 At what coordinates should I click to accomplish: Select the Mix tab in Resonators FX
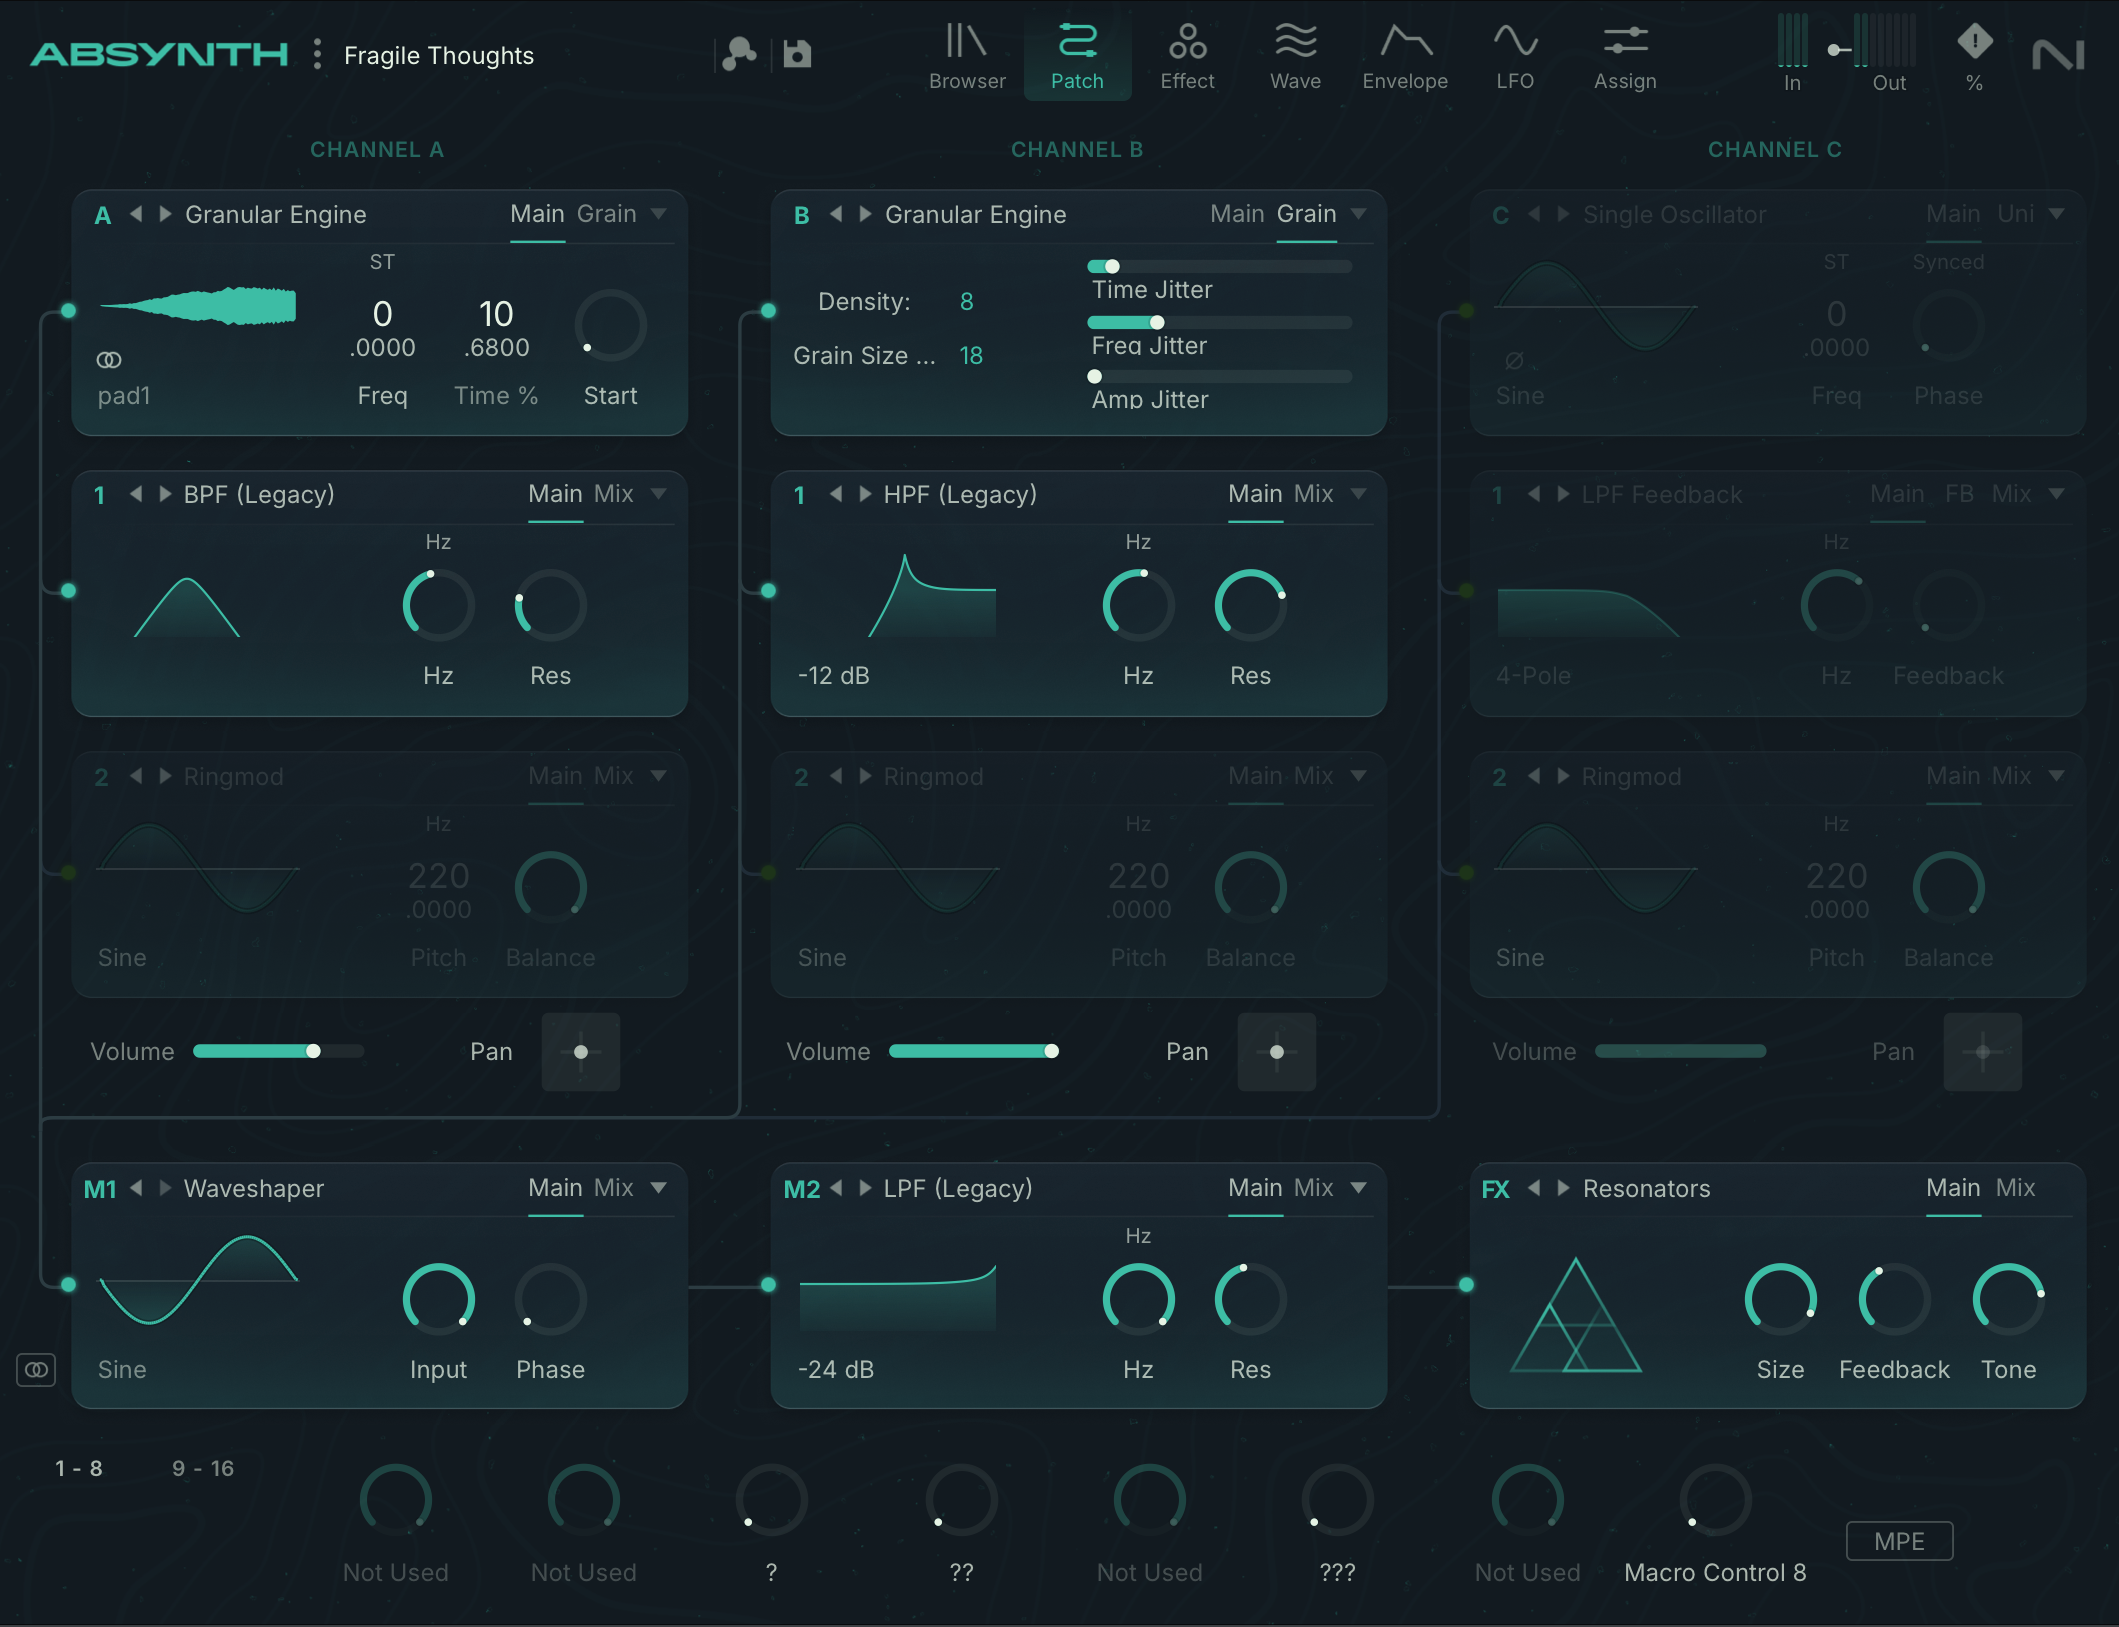tap(2015, 1188)
